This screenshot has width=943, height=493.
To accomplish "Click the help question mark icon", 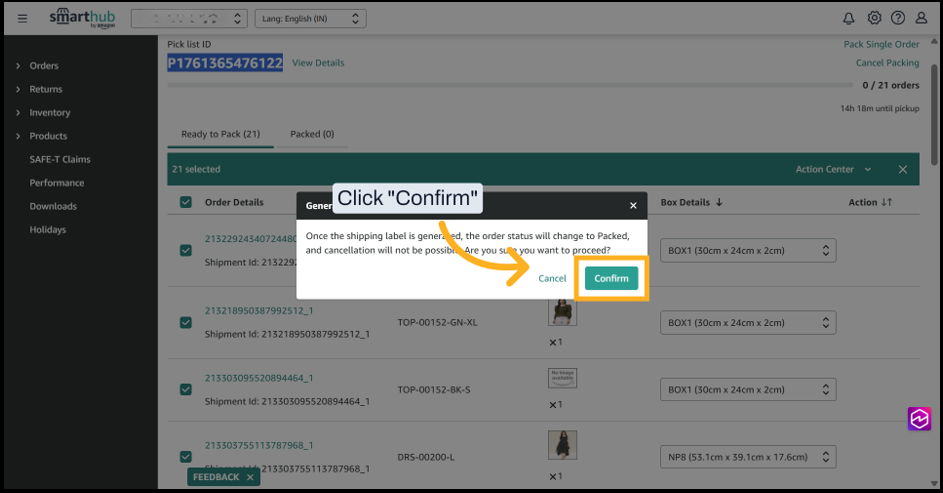I will tap(898, 18).
